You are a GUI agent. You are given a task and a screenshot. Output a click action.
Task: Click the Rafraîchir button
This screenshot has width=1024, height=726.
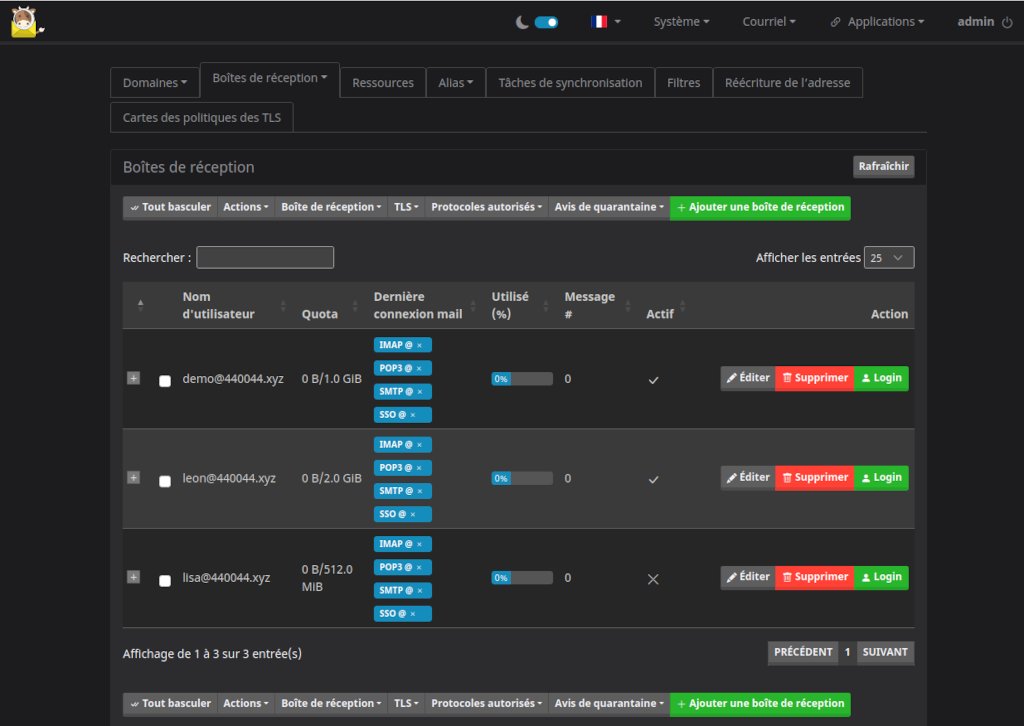click(883, 166)
